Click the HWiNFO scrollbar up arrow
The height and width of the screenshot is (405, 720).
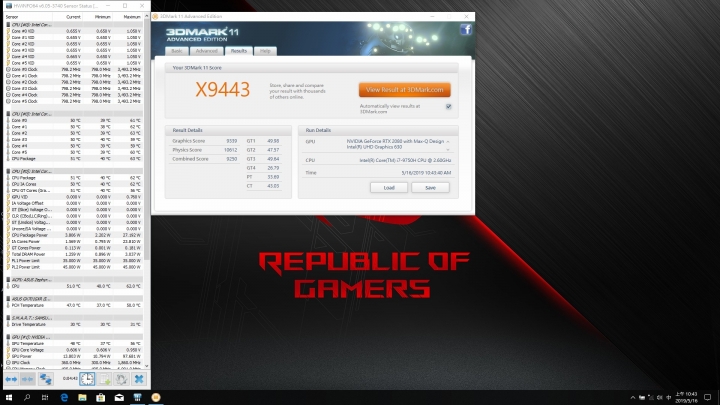(147, 17)
